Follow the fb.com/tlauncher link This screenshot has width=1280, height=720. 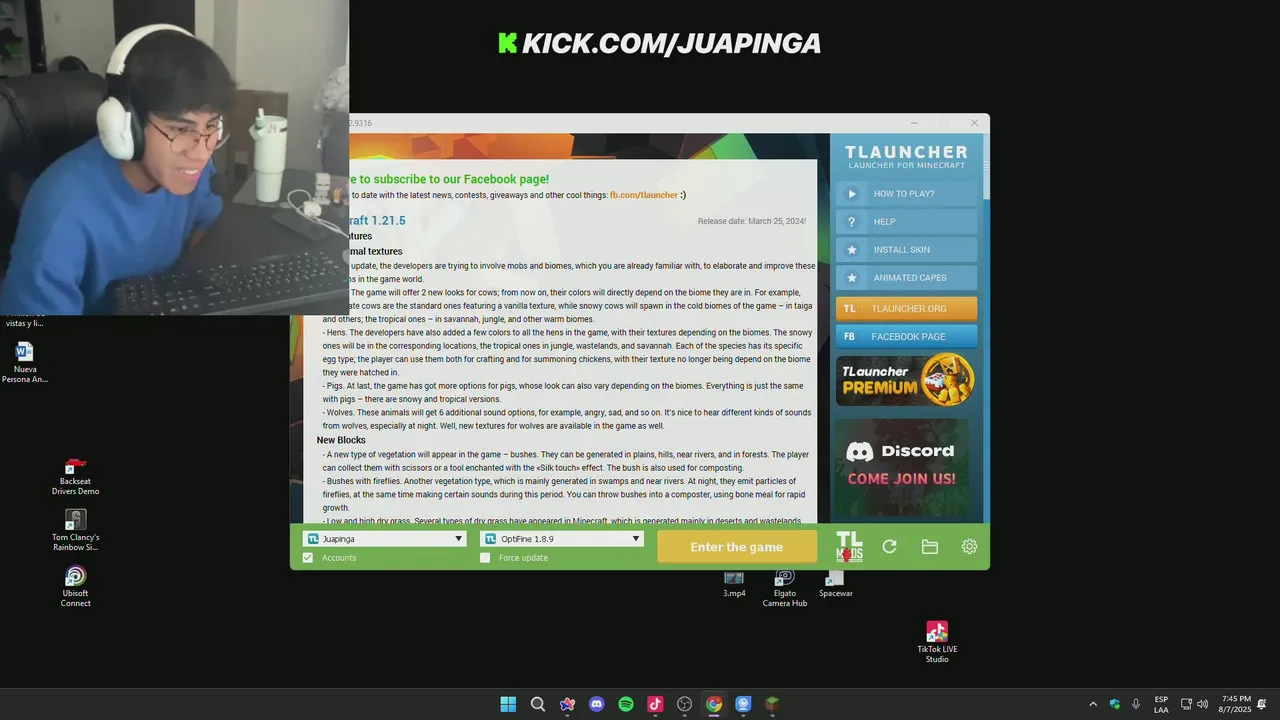(643, 195)
